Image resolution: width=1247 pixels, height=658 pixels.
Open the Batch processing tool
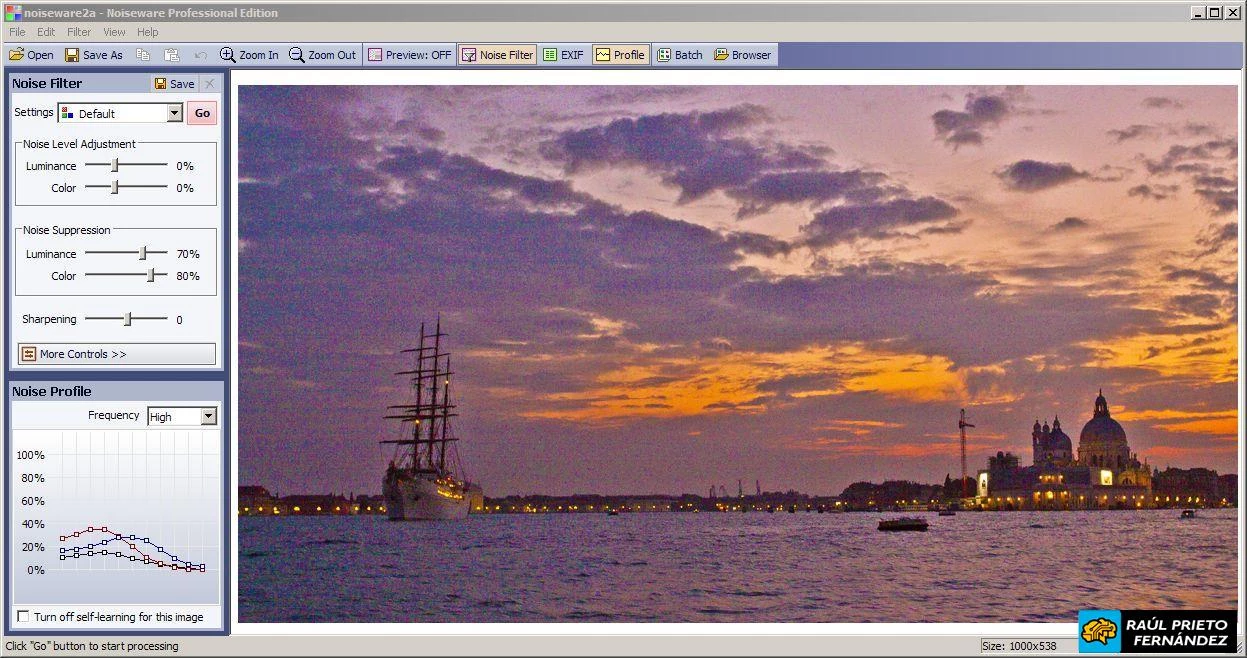679,55
